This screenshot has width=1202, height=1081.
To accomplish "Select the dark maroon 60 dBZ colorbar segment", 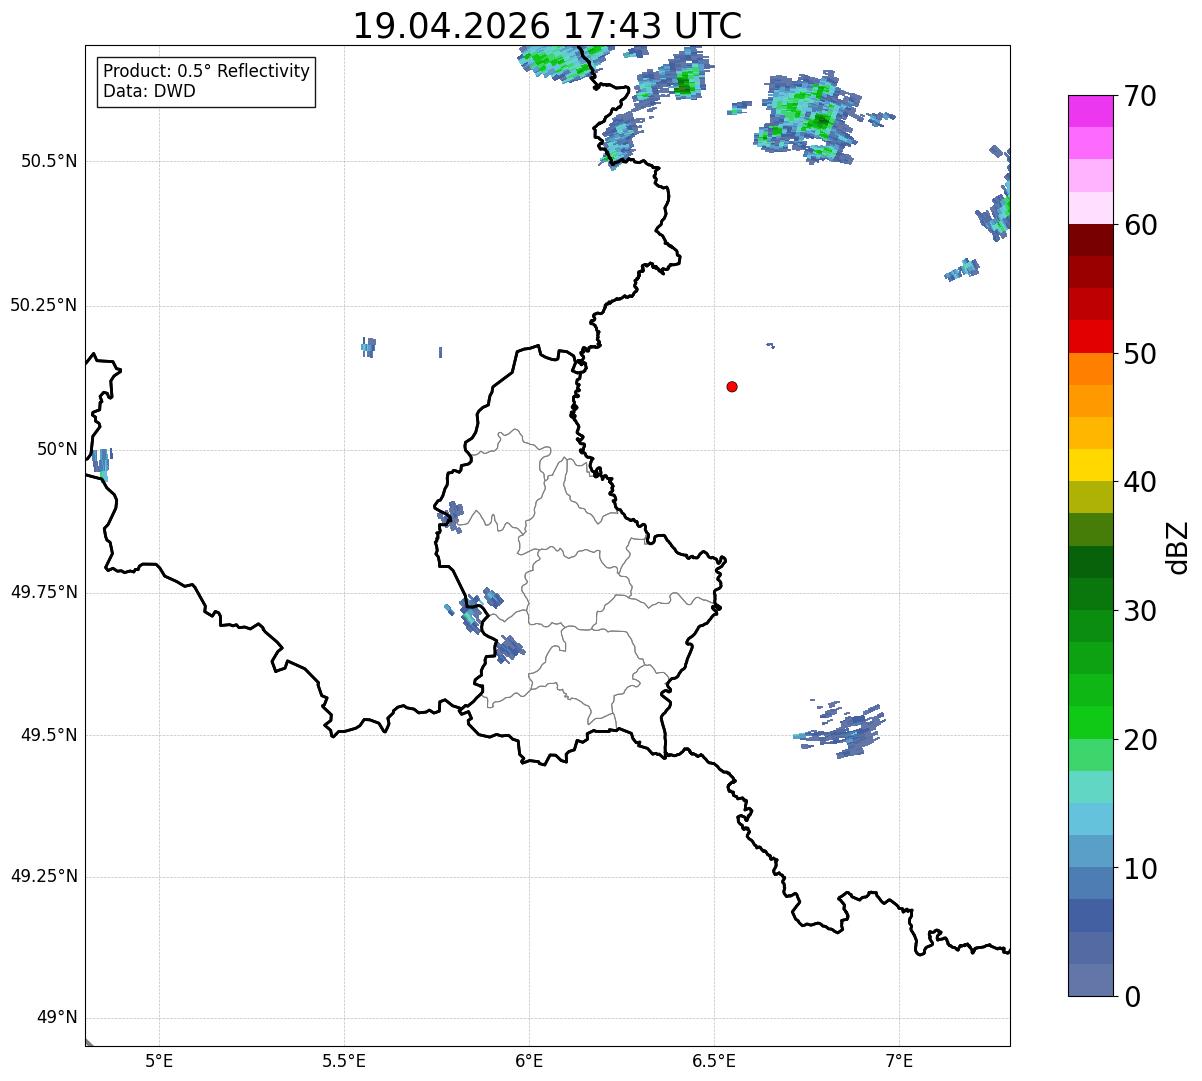I will click(x=1090, y=240).
